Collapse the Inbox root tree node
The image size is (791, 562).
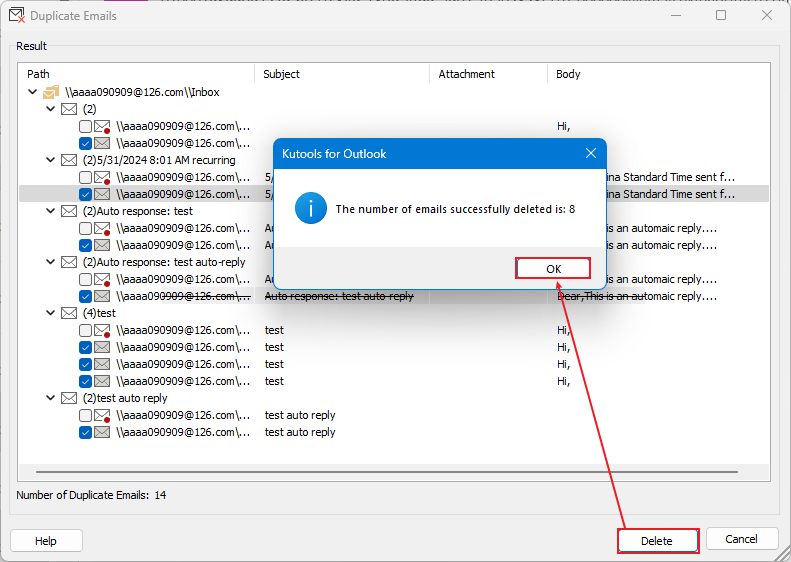(33, 92)
